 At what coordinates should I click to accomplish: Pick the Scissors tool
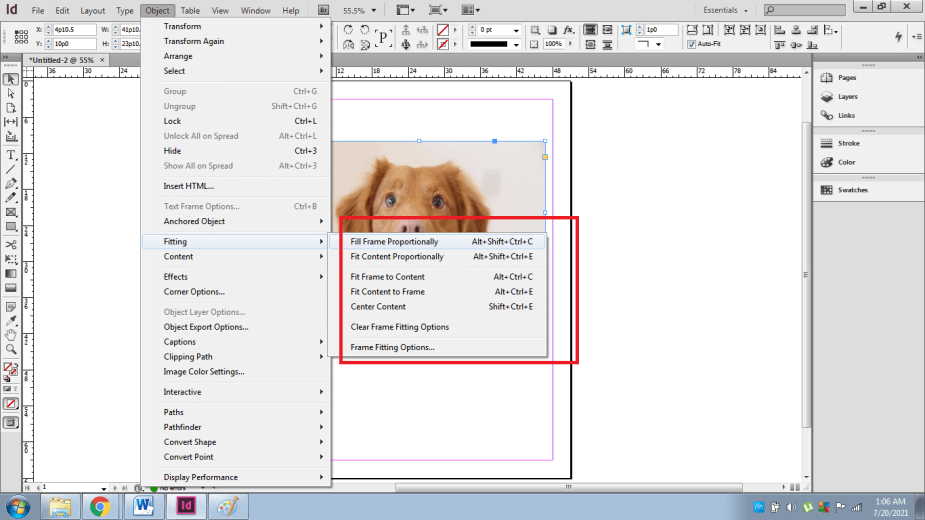pyautogui.click(x=11, y=244)
